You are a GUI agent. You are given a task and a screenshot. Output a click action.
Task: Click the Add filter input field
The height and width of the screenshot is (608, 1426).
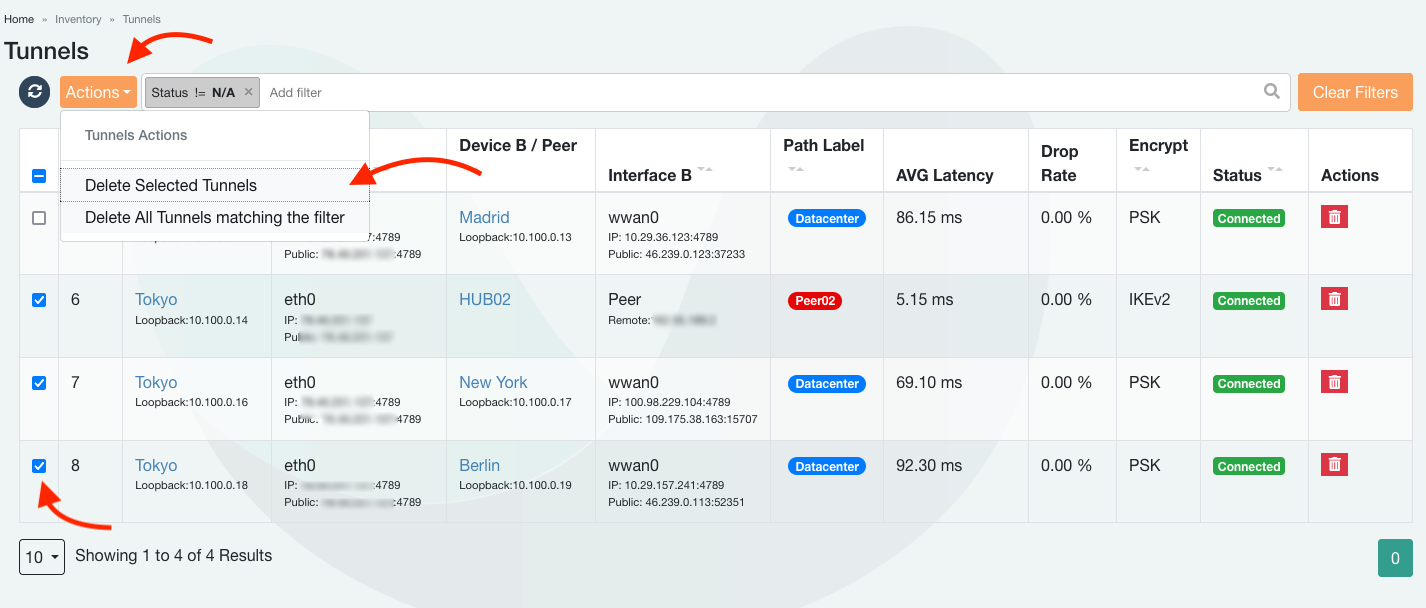[700, 92]
